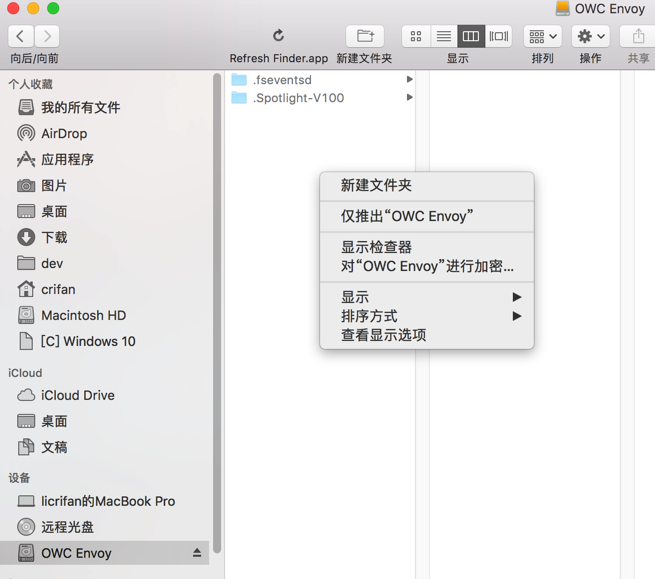Open the 显示 submenu in context menu
This screenshot has width=655, height=579.
tap(427, 297)
